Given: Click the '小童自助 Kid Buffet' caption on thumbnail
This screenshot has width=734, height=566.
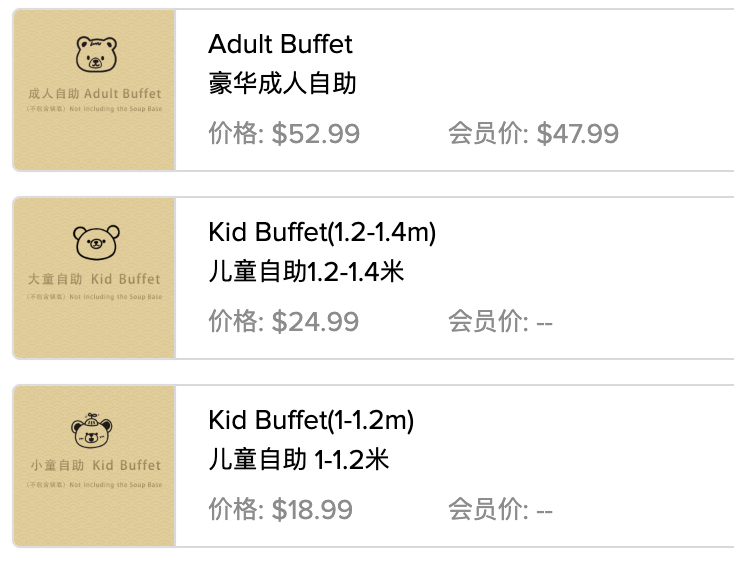Looking at the screenshot, I should coord(94,466).
